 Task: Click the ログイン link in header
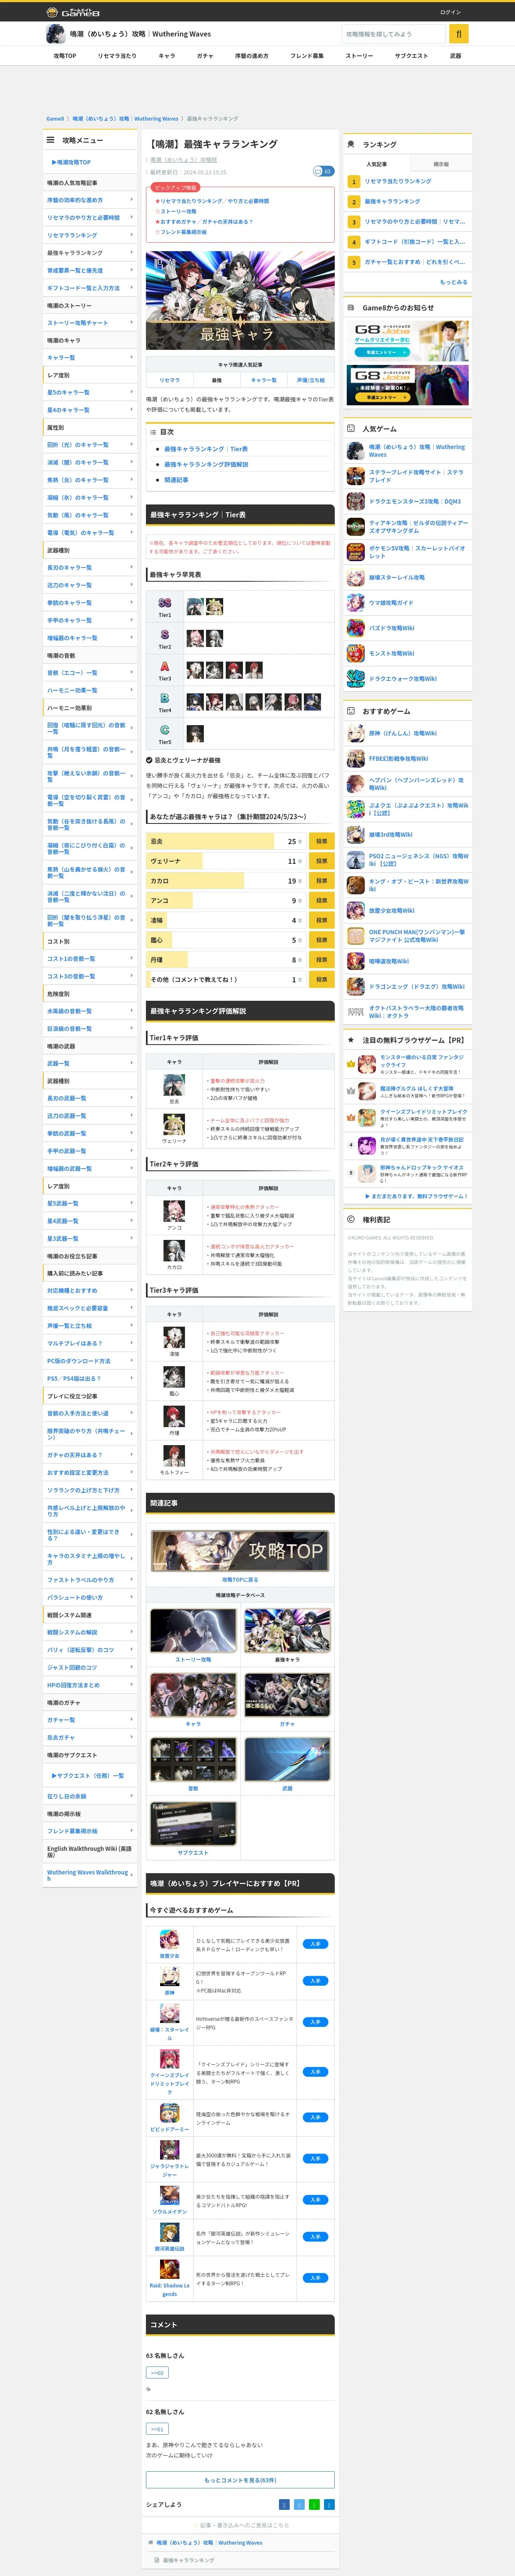(x=450, y=12)
